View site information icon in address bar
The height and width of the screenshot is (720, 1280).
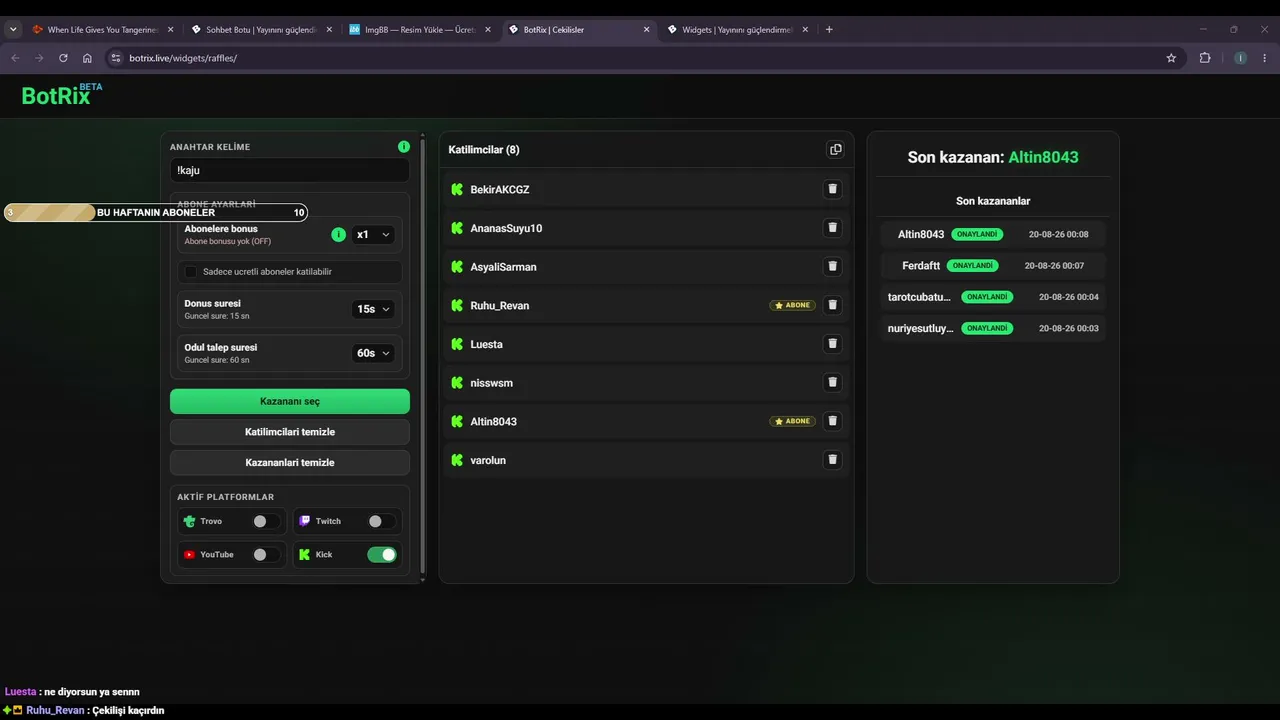[x=116, y=58]
